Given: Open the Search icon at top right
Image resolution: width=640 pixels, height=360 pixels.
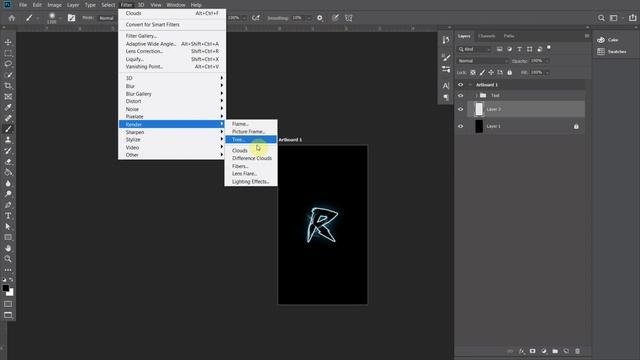Looking at the screenshot, I should click(x=601, y=18).
